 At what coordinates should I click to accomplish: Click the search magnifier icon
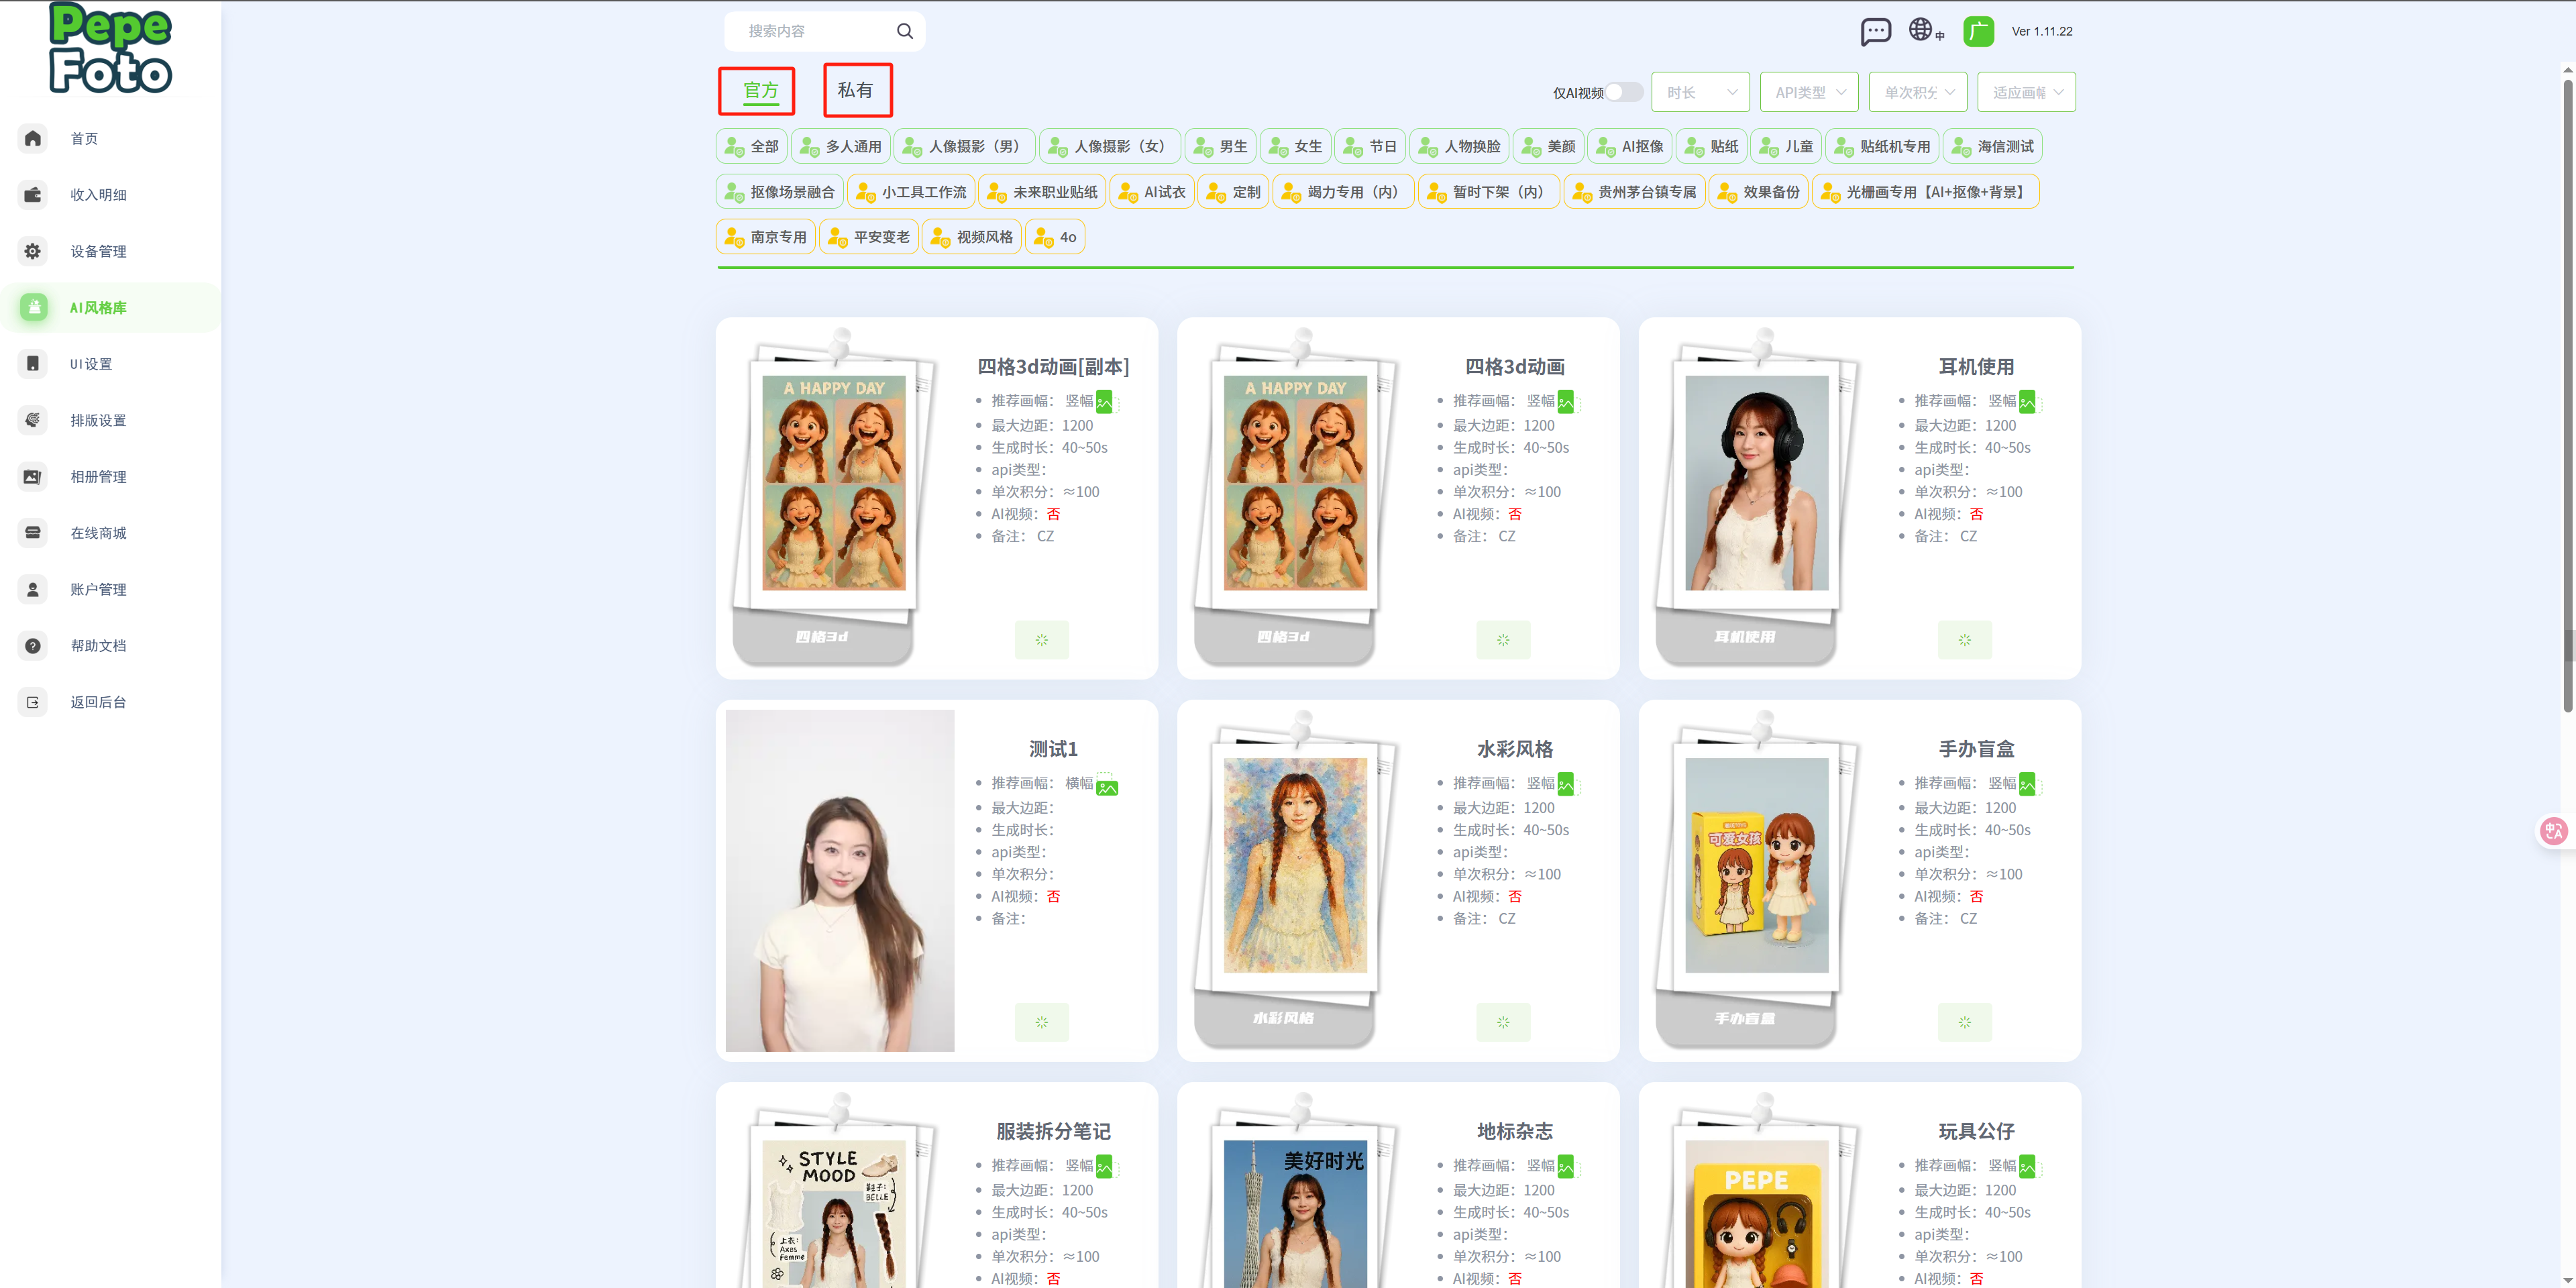click(904, 31)
